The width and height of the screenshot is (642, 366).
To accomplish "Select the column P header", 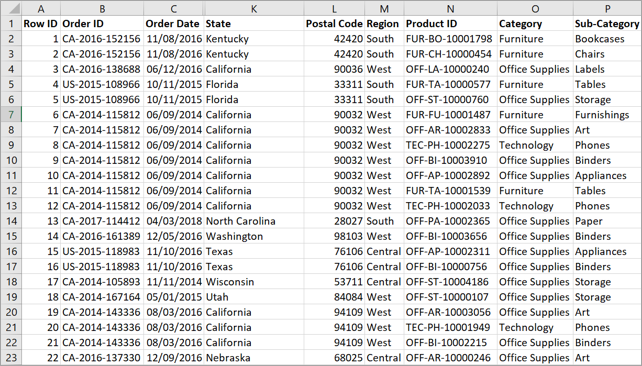I will [x=607, y=9].
